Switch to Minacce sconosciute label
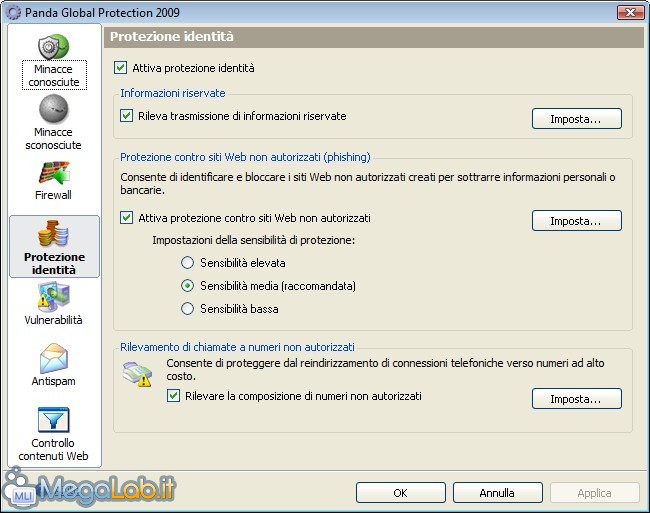 point(53,138)
